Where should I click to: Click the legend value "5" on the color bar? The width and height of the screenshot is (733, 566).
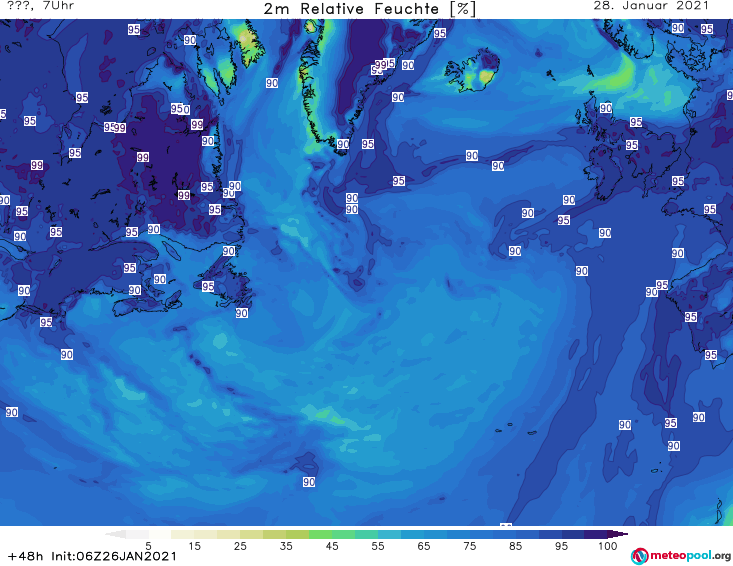pos(148,546)
